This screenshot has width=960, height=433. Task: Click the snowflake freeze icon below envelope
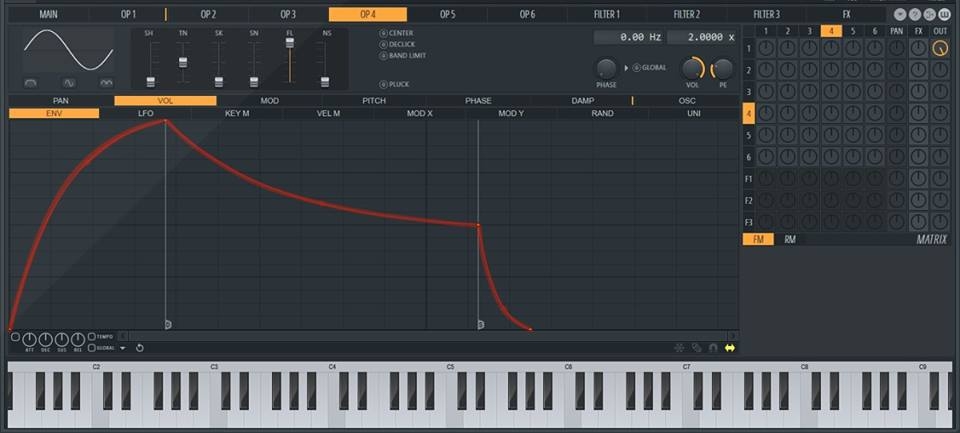point(679,348)
